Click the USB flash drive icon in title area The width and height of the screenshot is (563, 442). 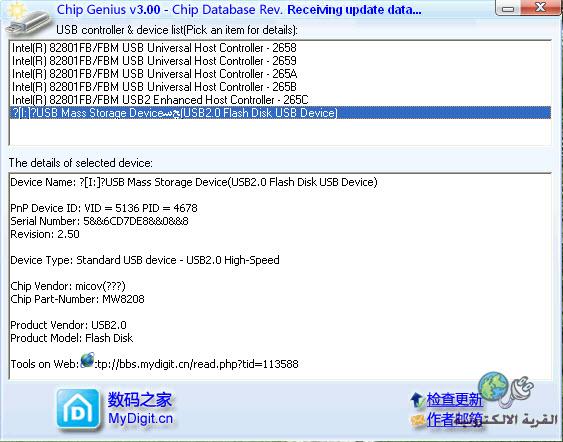tap(28, 20)
